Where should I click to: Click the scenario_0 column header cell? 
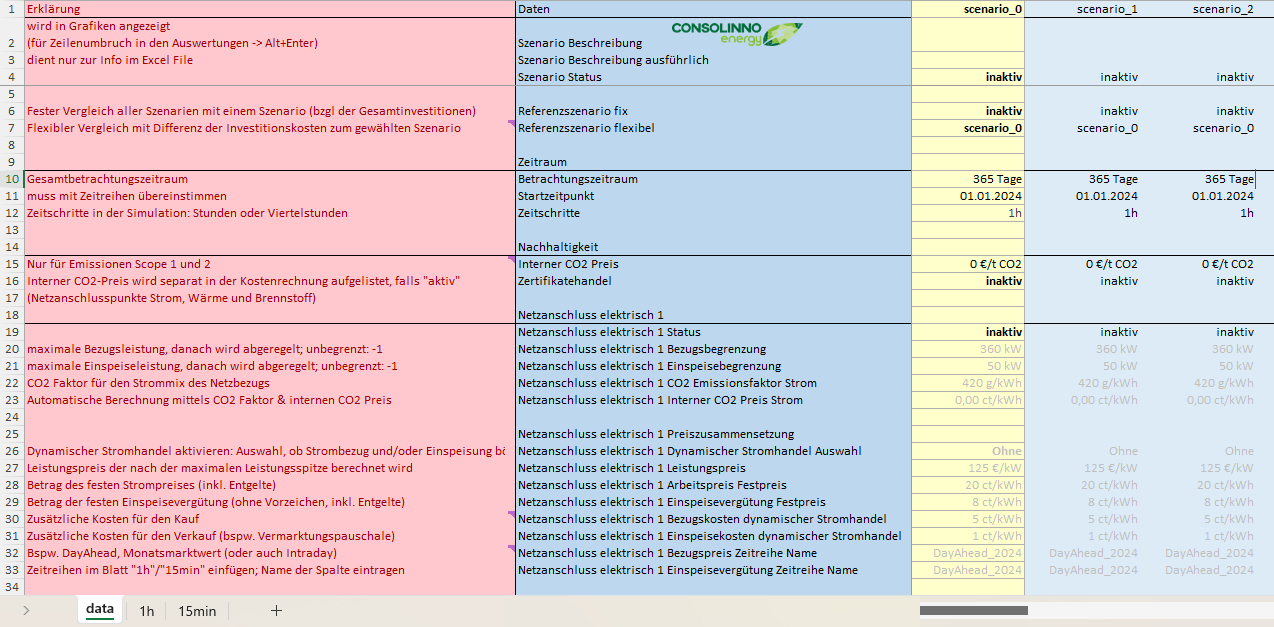click(968, 9)
